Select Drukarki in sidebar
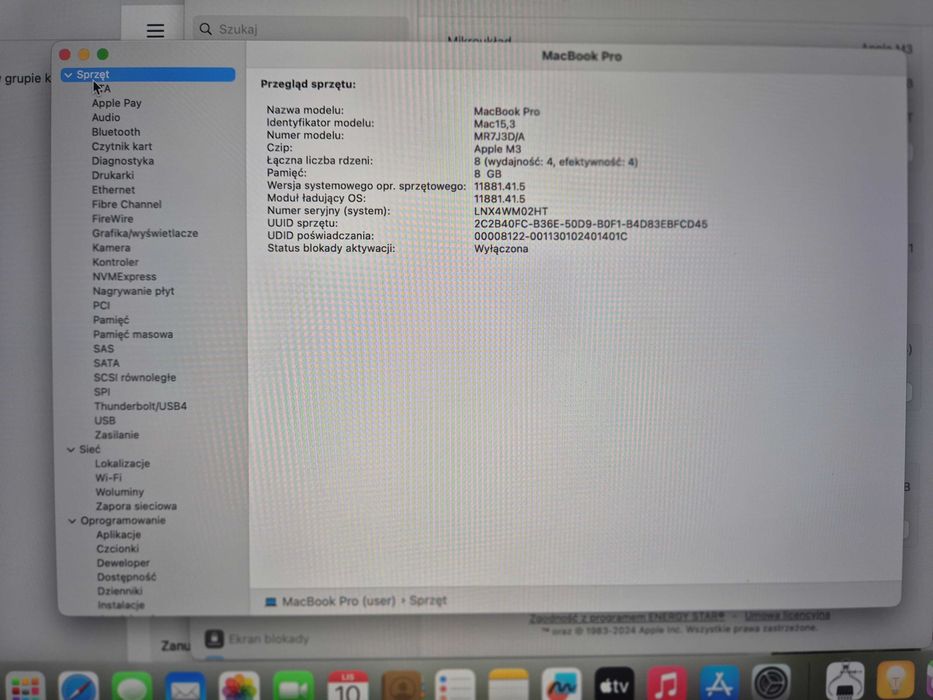933x700 pixels. (x=113, y=176)
